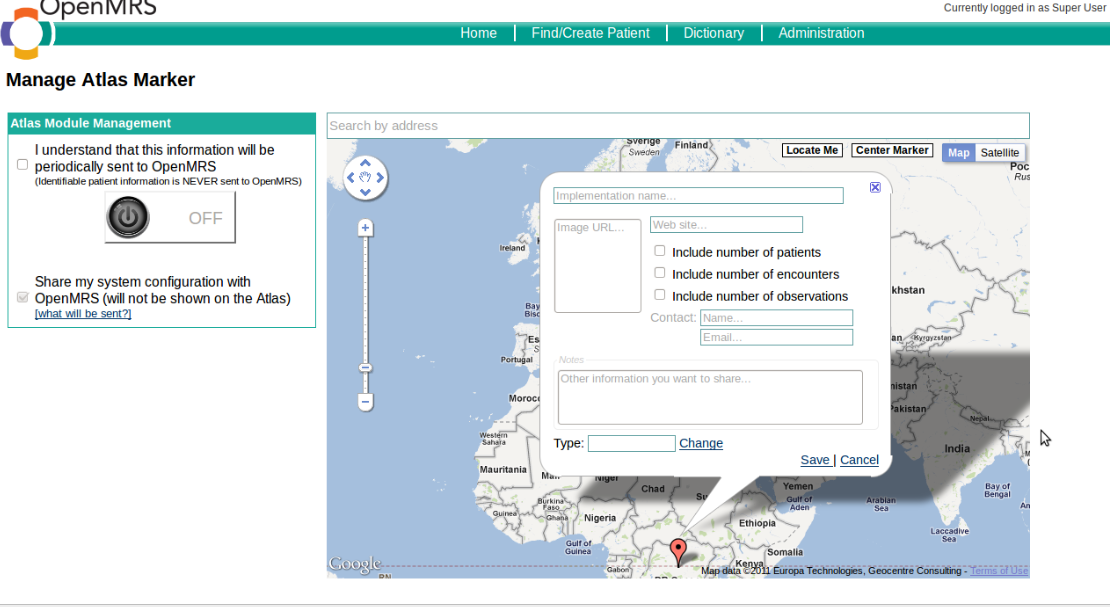Click the Somalia label on the map
1110x607 pixels.
click(785, 552)
